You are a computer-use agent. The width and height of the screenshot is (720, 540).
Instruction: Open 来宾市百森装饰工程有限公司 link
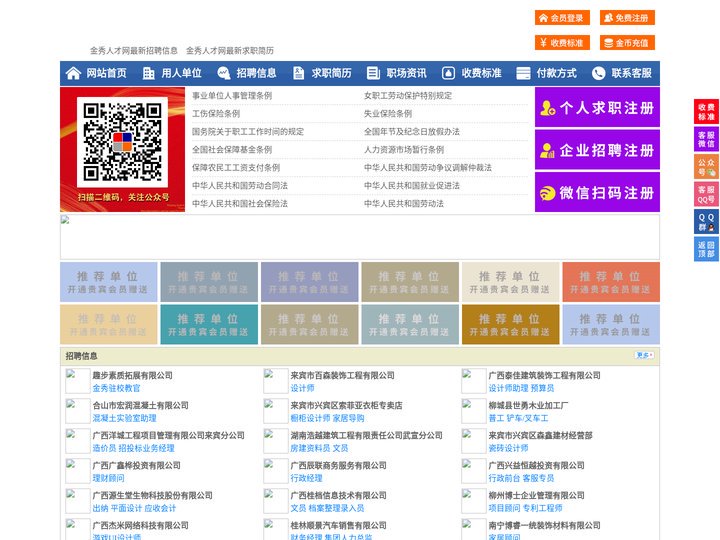(342, 375)
